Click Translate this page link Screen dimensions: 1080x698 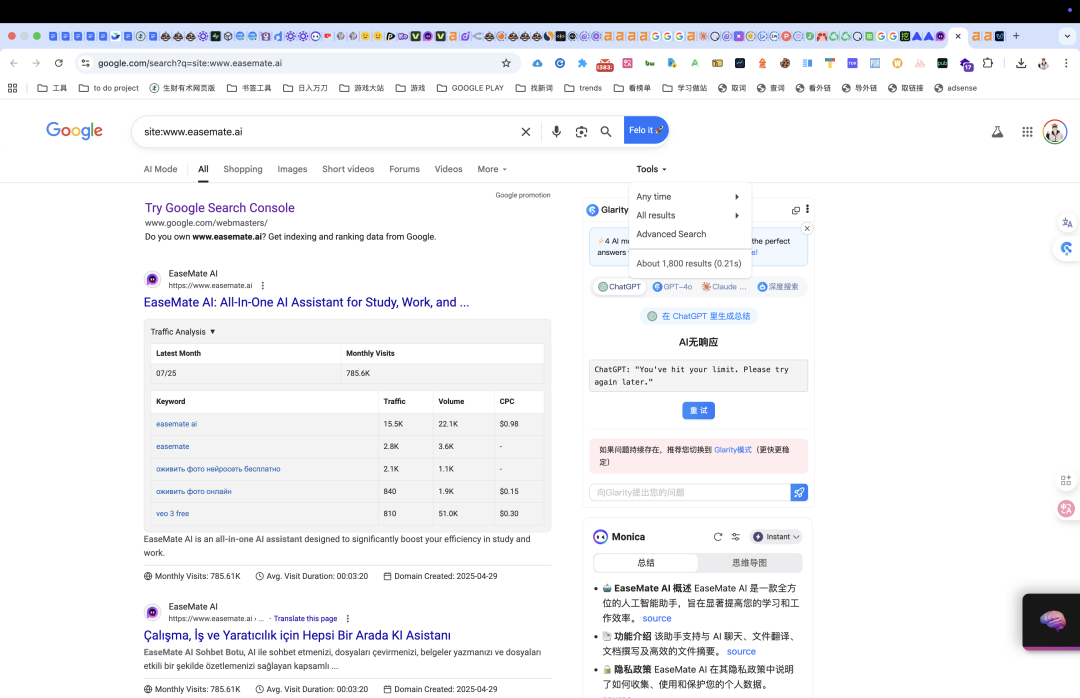click(x=305, y=619)
